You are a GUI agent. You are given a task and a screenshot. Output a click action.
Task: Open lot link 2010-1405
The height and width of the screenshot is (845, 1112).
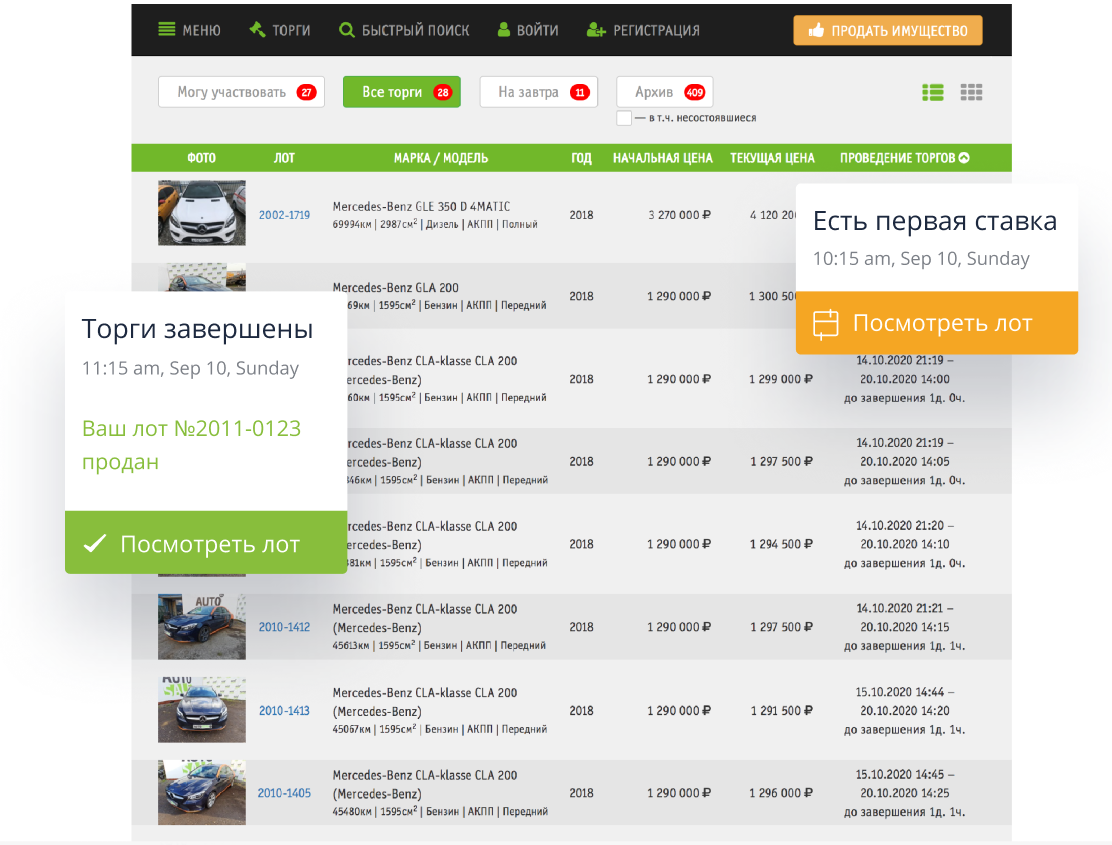tap(284, 793)
